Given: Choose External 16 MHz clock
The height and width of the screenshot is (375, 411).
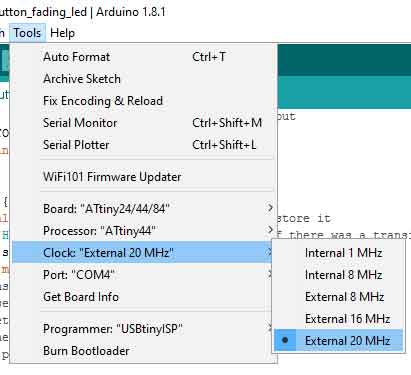Looking at the screenshot, I should coord(338,319).
